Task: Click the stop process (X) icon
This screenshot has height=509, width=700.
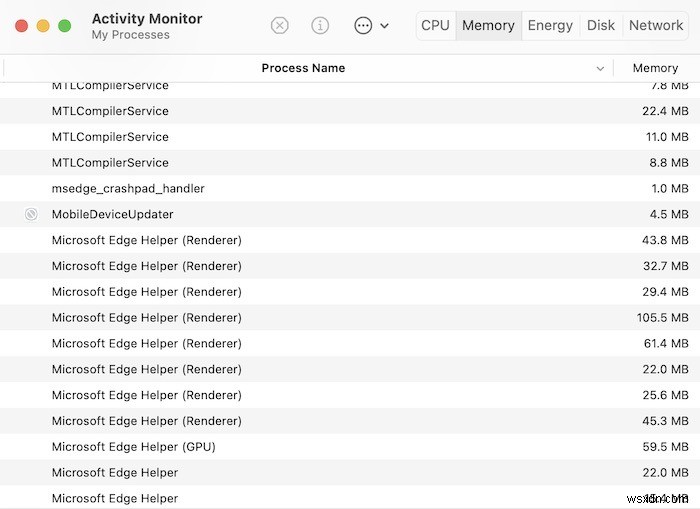Action: tap(279, 25)
